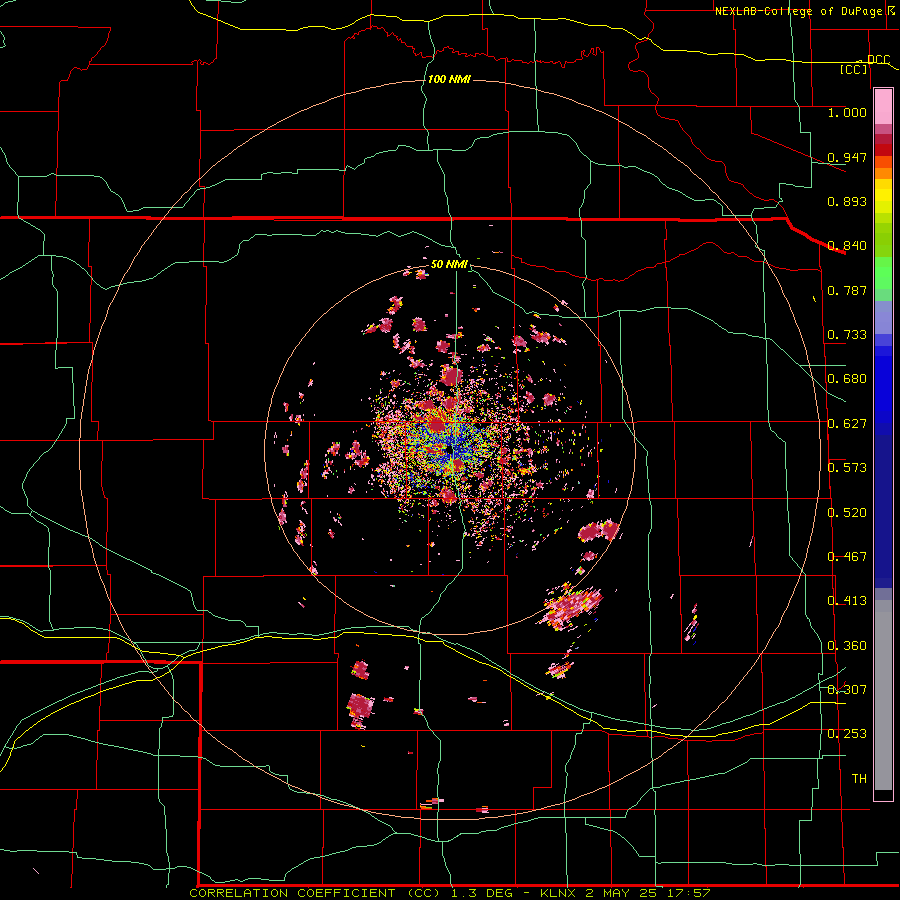Click the 0.467 color scale value
The height and width of the screenshot is (900, 900).
click(847, 557)
